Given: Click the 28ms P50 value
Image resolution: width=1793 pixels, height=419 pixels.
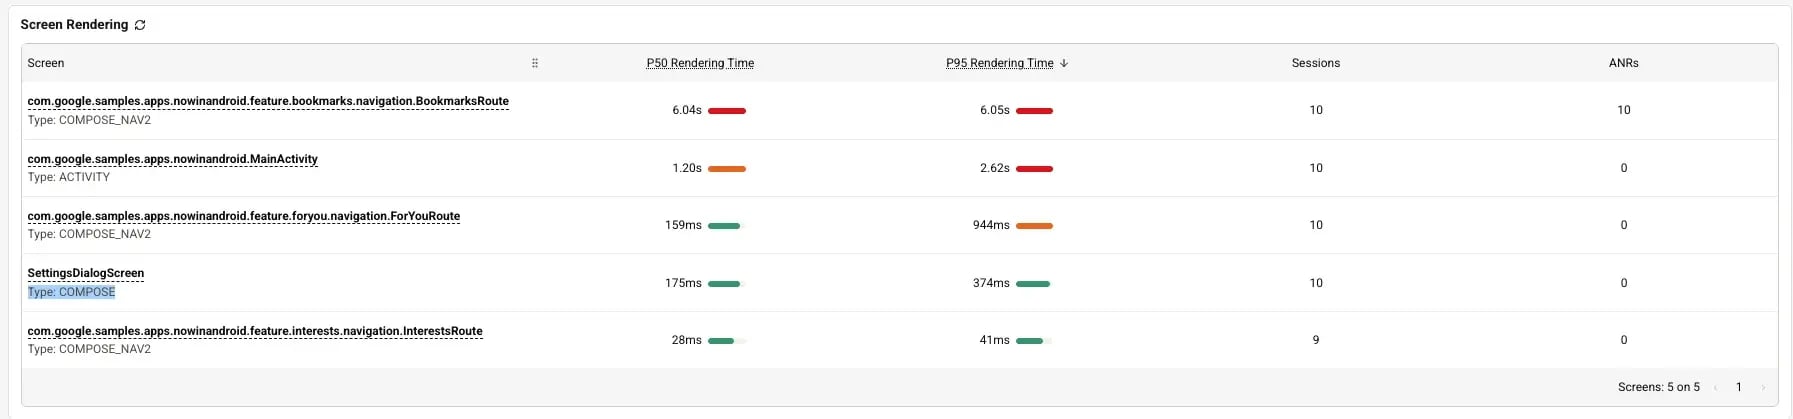Looking at the screenshot, I should (x=687, y=340).
